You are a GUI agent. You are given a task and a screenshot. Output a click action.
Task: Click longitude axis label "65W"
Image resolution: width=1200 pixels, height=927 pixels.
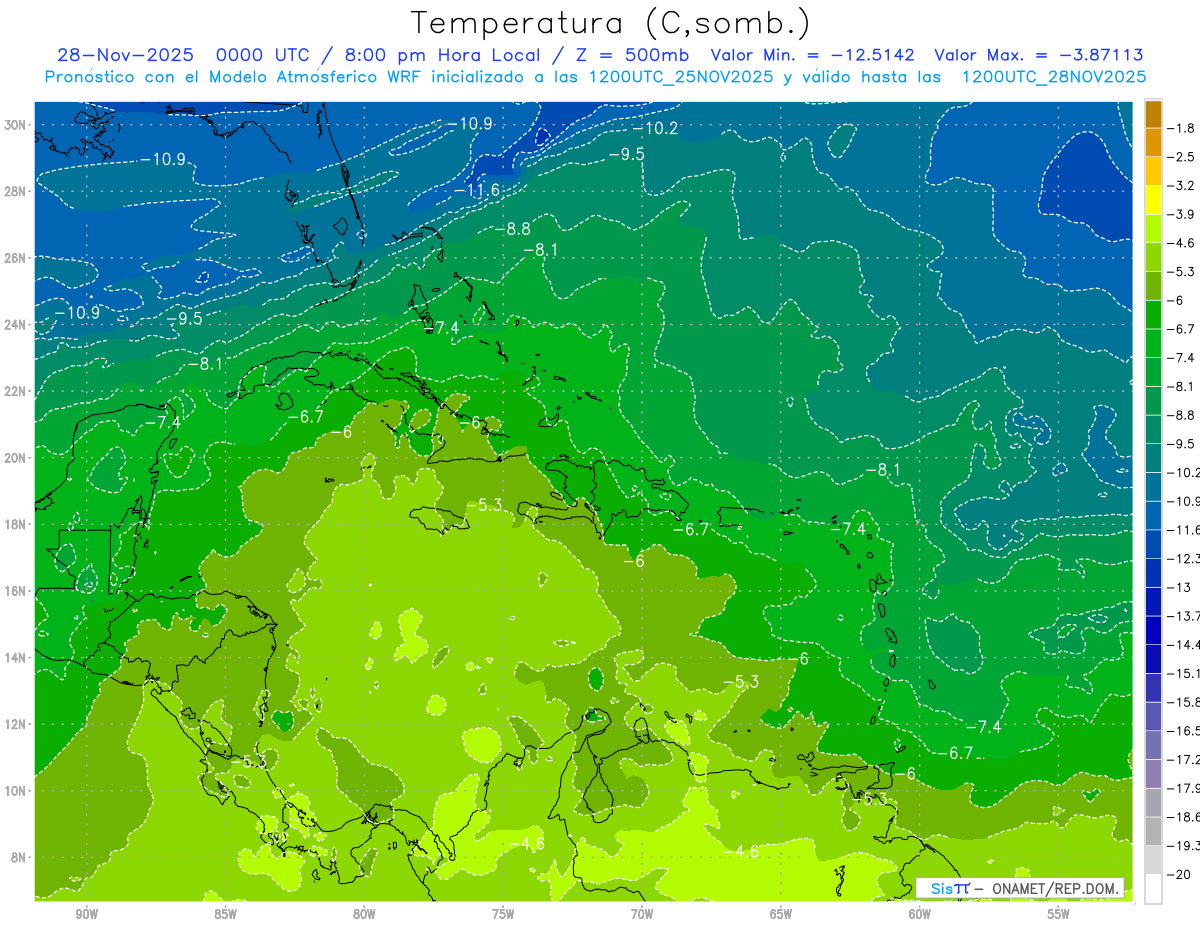point(781,914)
